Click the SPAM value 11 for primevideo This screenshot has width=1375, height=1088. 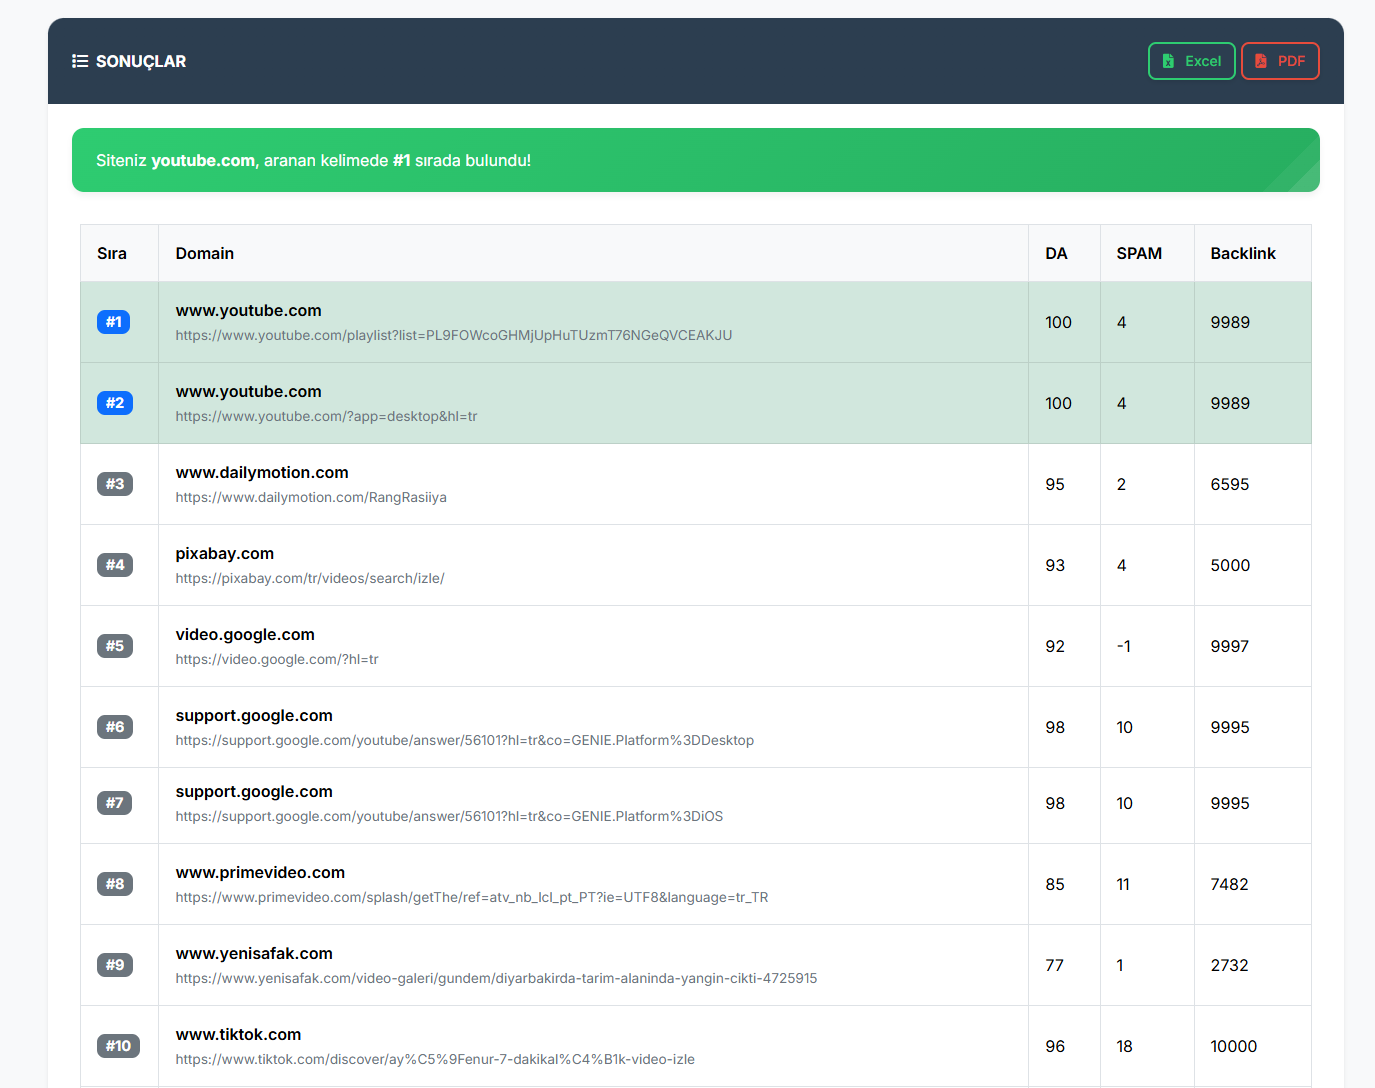pos(1123,884)
